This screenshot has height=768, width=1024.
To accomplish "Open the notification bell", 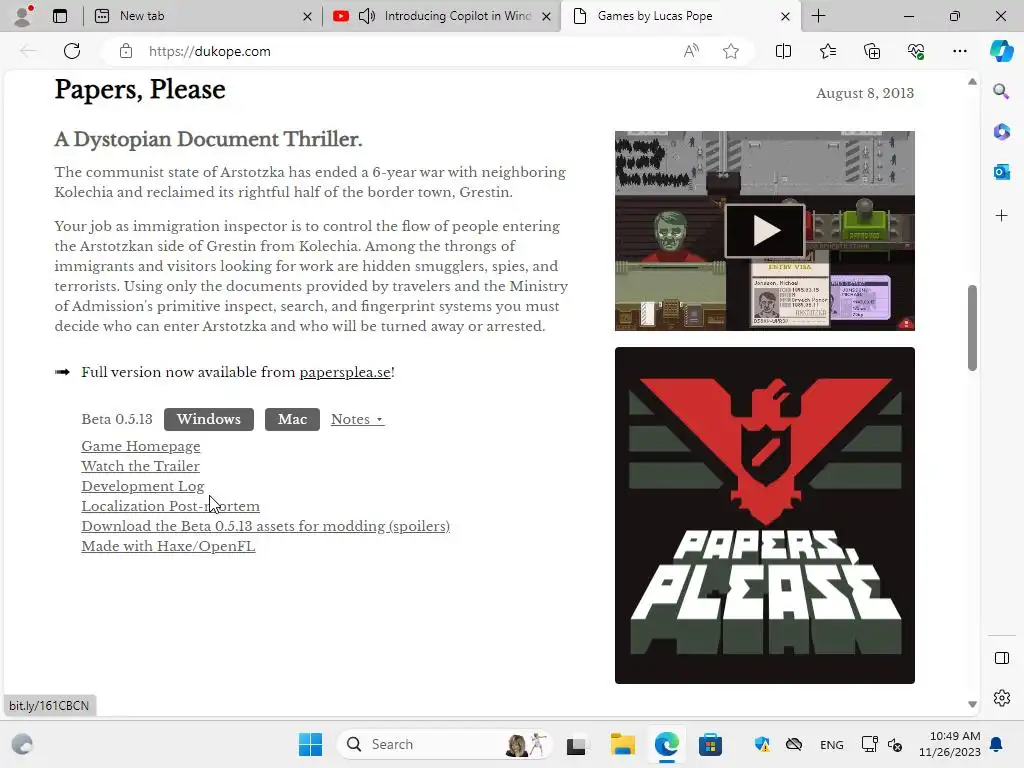I will 996,744.
